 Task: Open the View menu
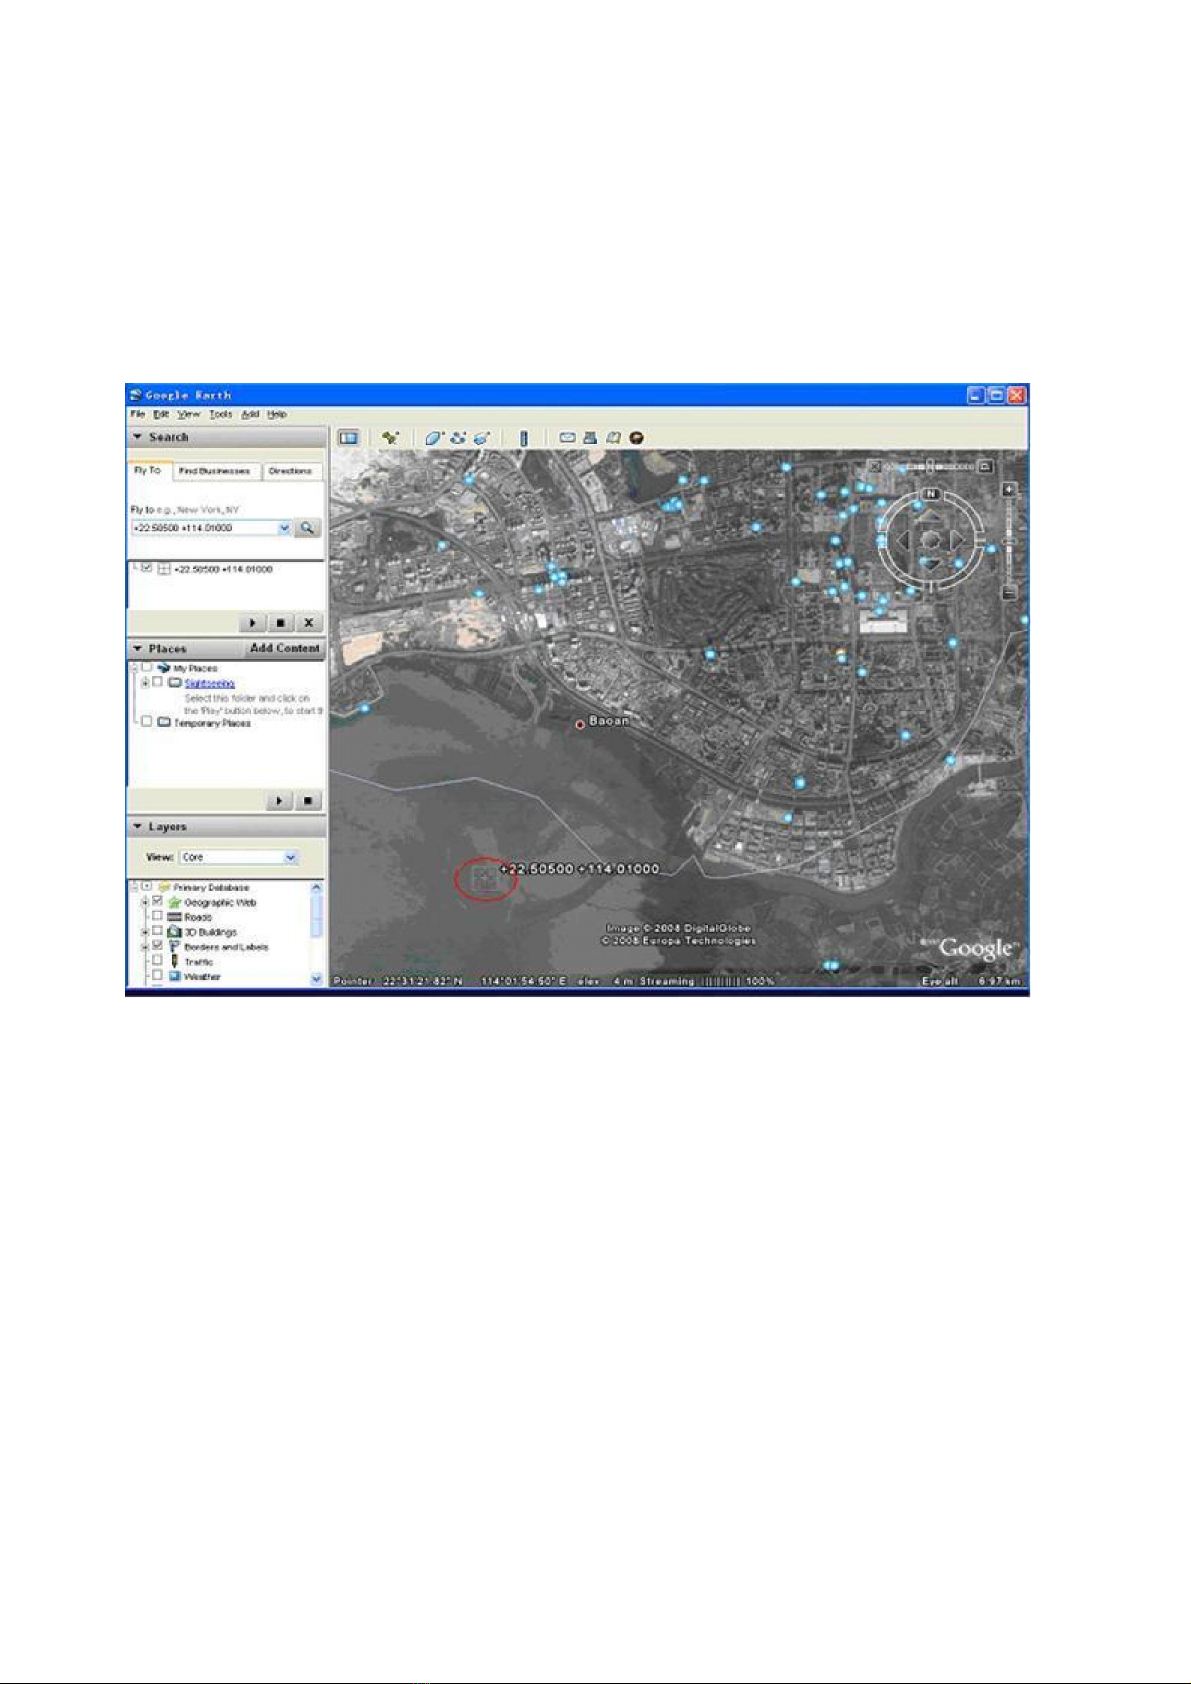[189, 414]
